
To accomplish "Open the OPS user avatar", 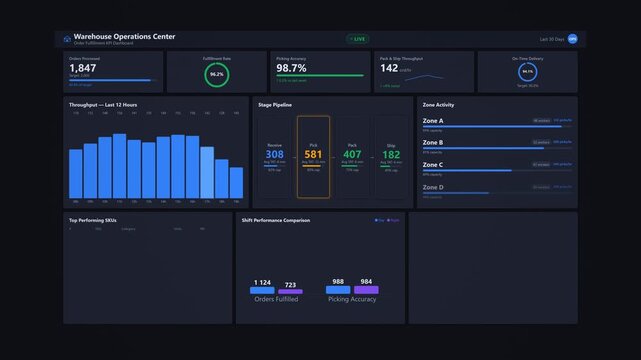I will pyautogui.click(x=572, y=39).
